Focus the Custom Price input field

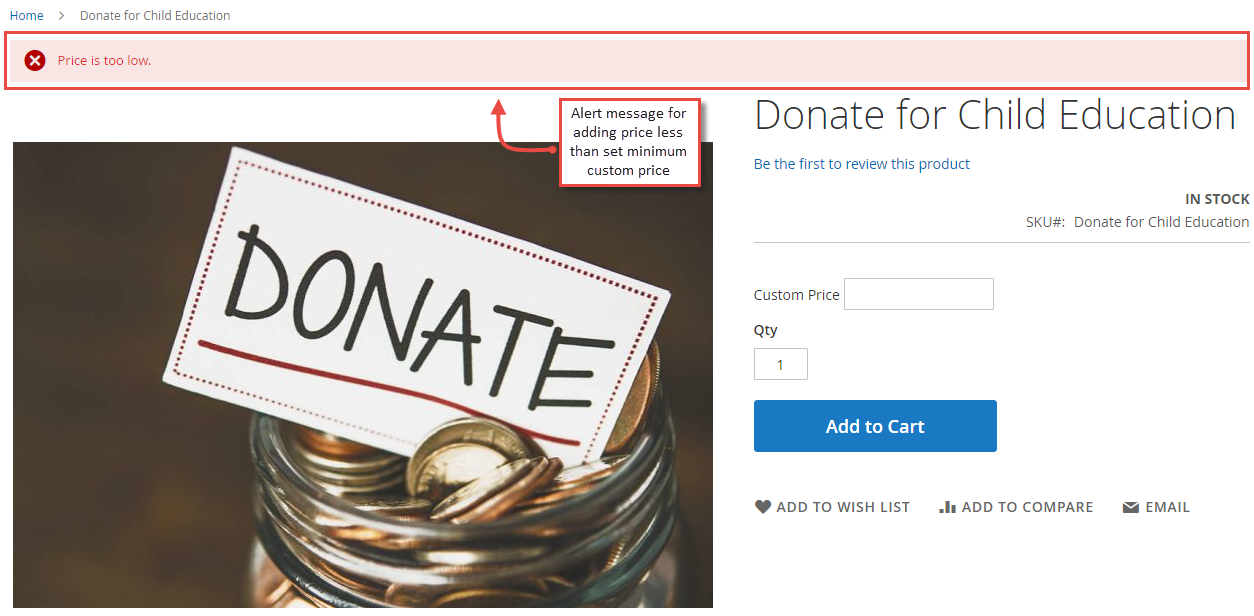pos(919,294)
